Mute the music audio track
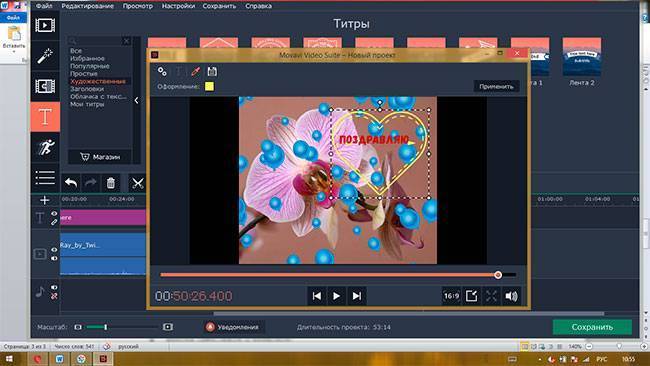The height and width of the screenshot is (366, 650). pyautogui.click(x=54, y=287)
